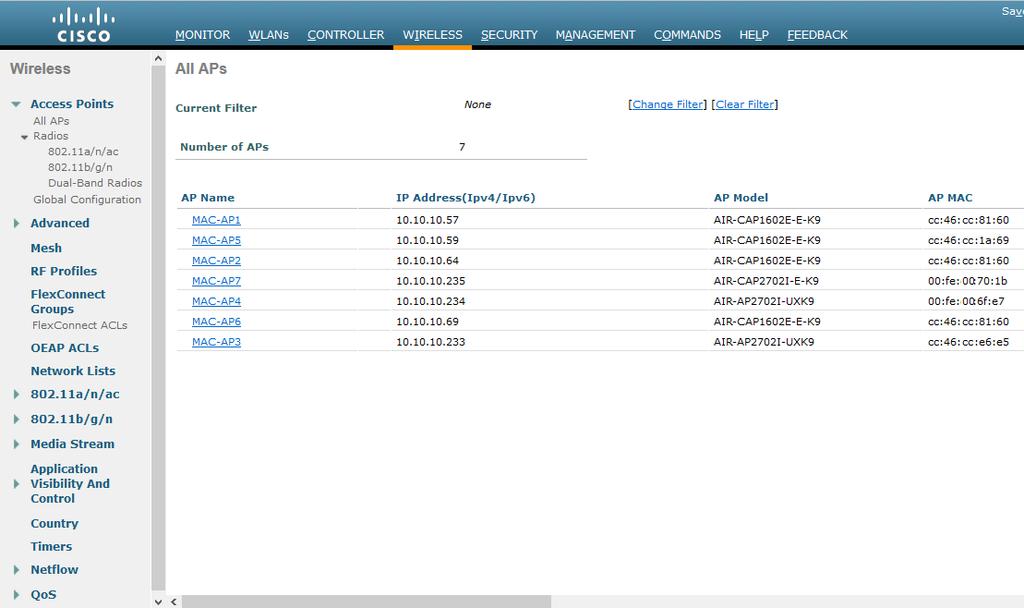Click the AP Name column header
1024x608 pixels.
208,198
